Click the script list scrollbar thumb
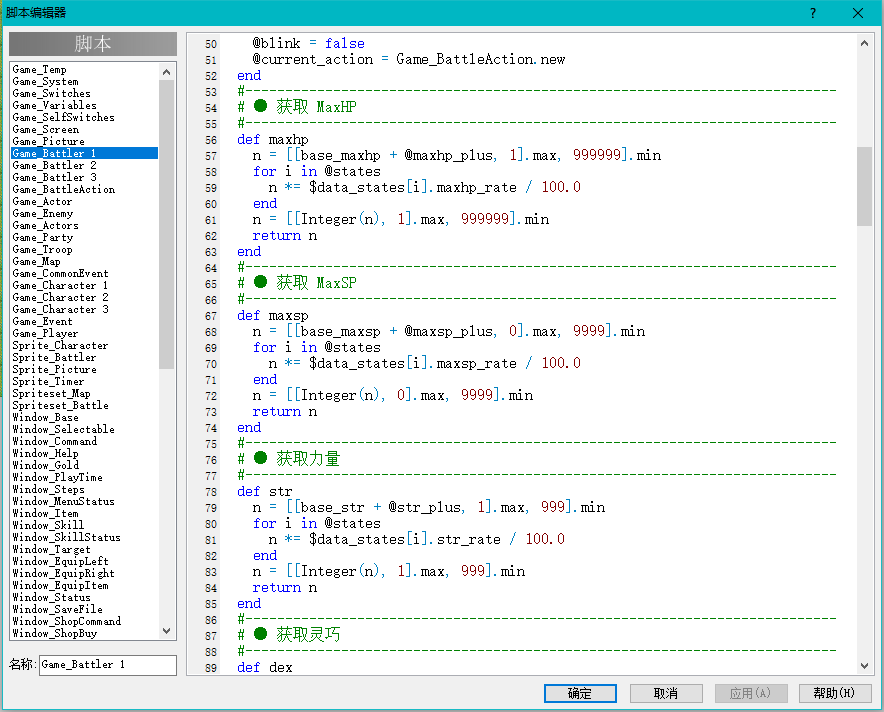 (166, 224)
